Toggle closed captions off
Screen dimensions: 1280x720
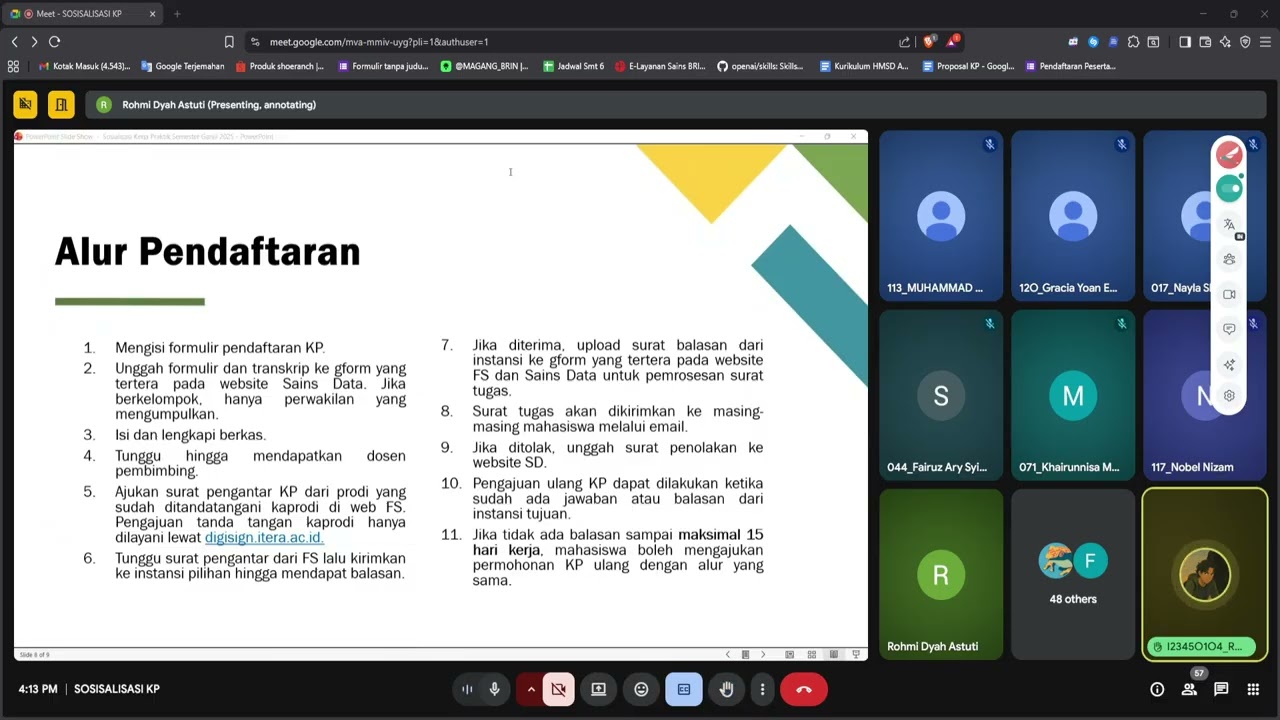point(684,689)
